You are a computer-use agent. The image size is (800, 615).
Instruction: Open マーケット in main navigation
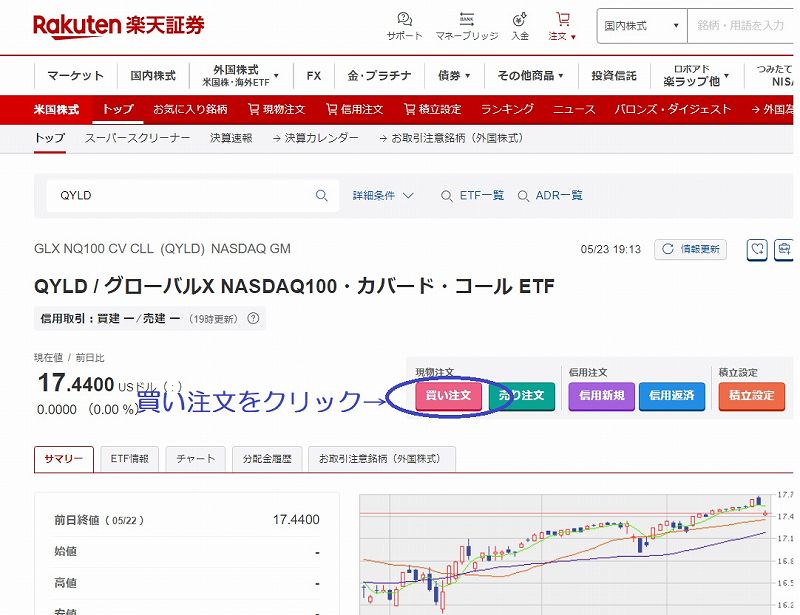point(76,76)
